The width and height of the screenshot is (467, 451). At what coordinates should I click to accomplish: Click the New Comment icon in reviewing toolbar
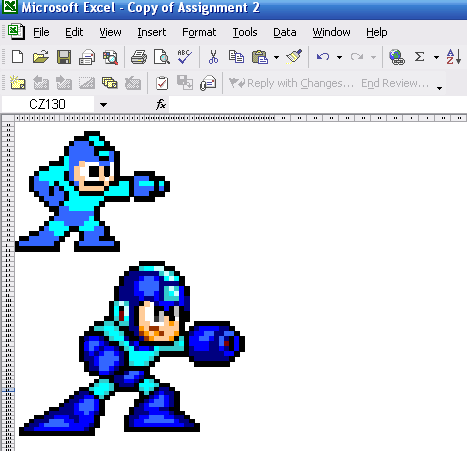pos(17,83)
